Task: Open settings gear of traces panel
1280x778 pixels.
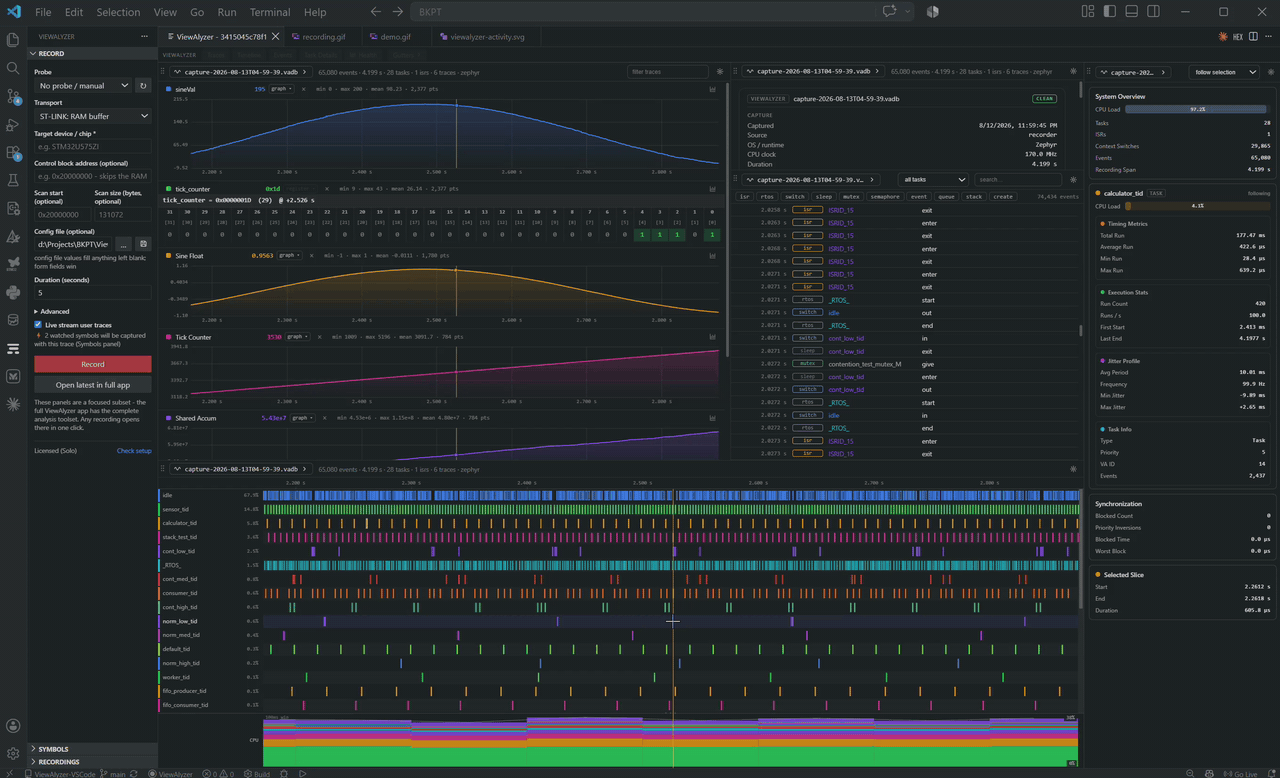Action: click(x=720, y=72)
